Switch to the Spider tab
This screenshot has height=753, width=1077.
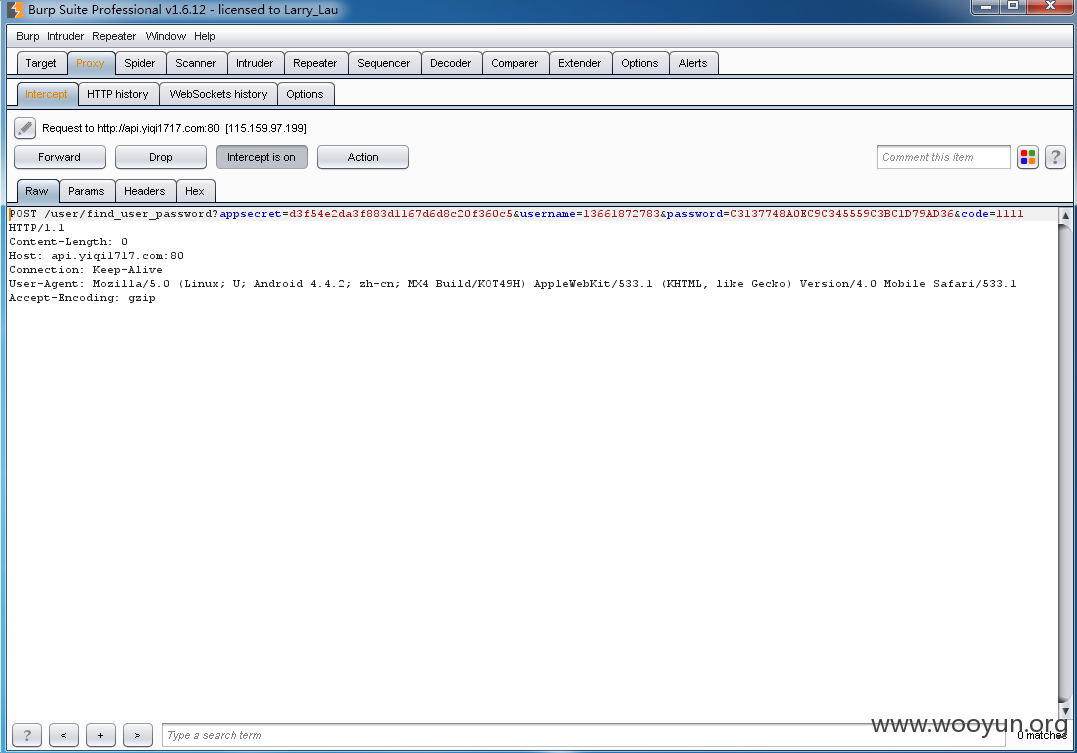pyautogui.click(x=139, y=63)
